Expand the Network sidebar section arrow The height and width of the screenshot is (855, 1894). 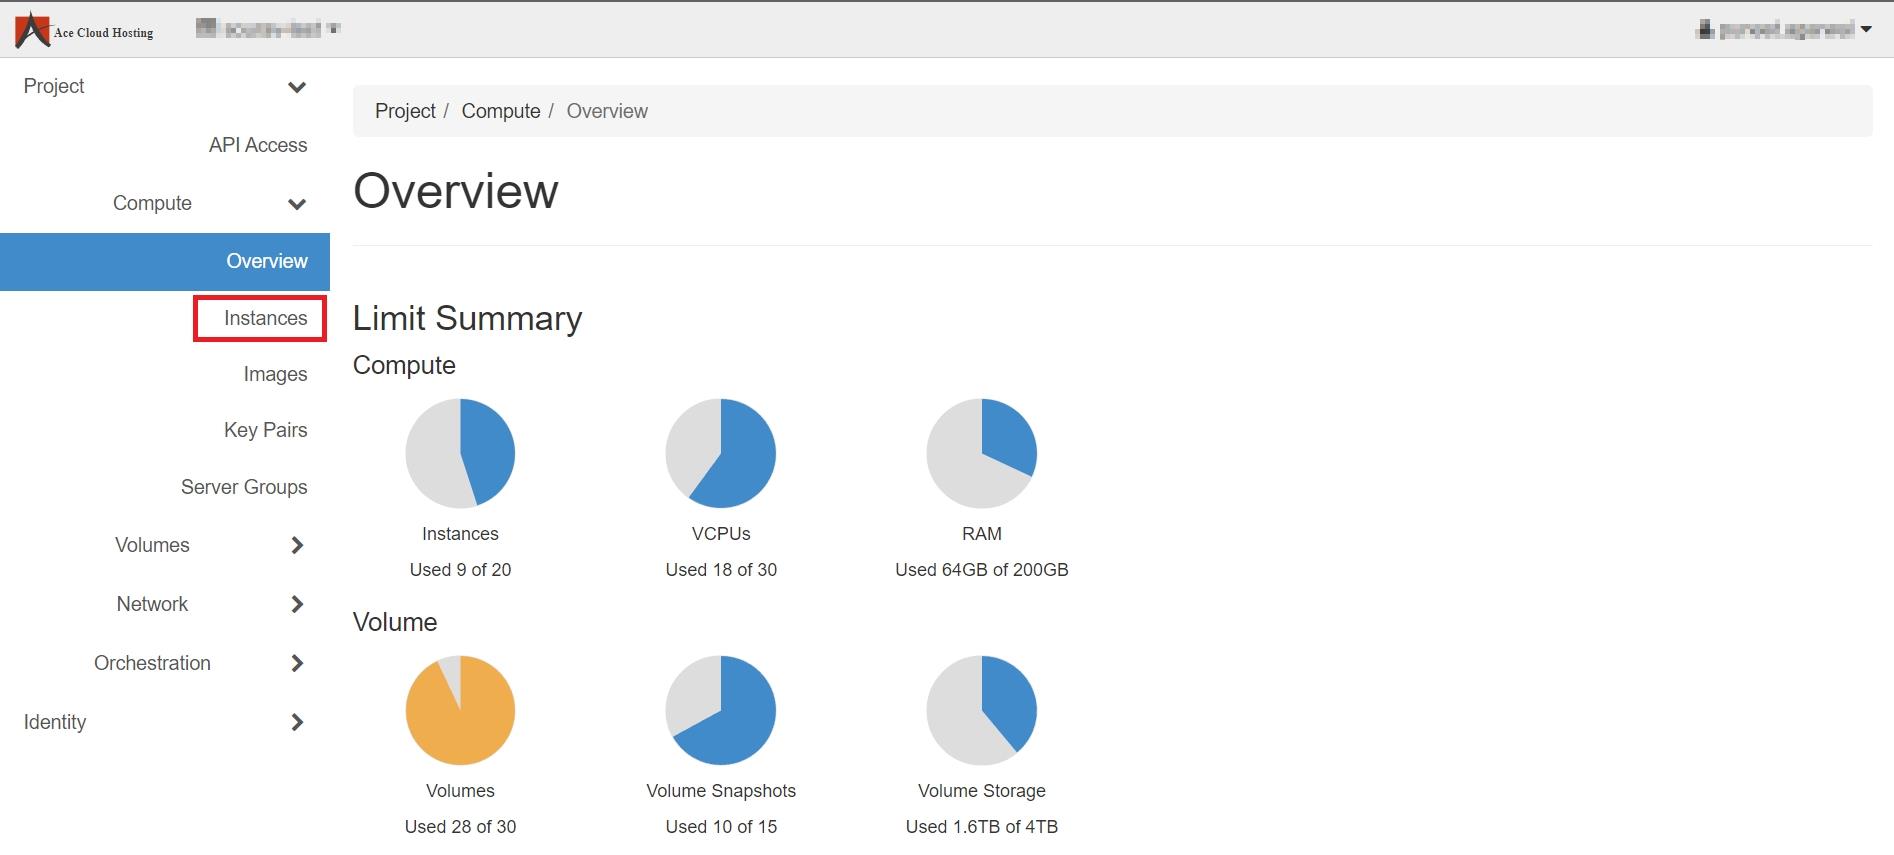click(x=296, y=604)
